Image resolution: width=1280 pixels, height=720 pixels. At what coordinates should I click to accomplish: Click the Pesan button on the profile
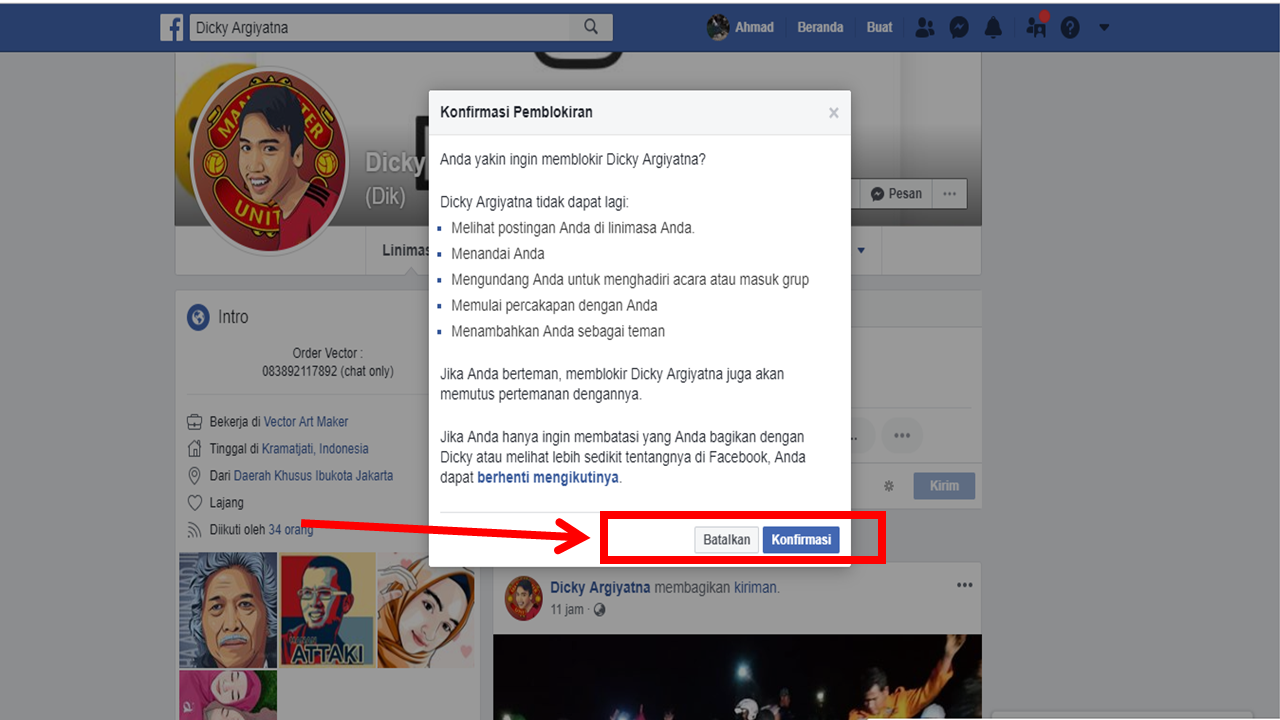[x=895, y=193]
